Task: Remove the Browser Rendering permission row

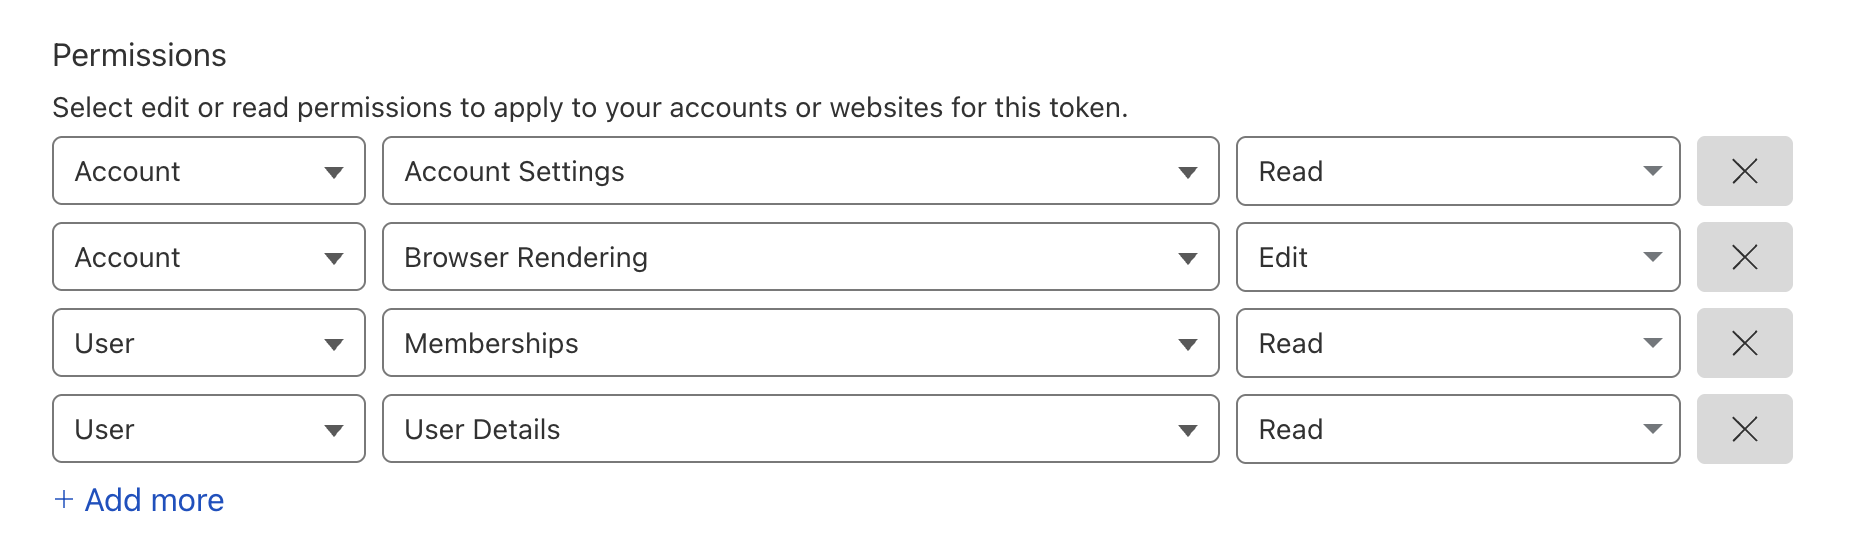Action: (x=1744, y=257)
